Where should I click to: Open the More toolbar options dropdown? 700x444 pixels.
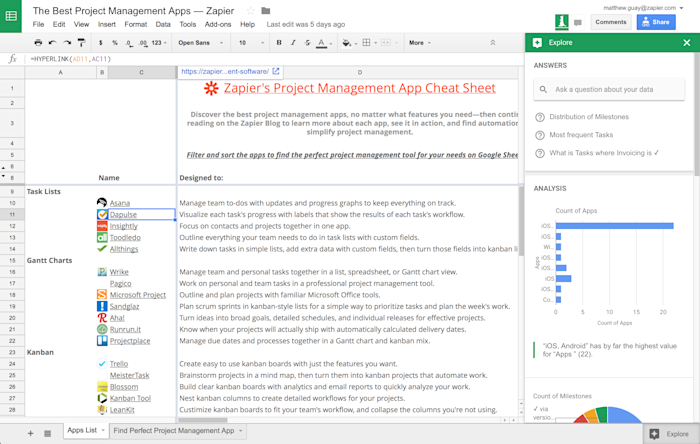[420, 43]
